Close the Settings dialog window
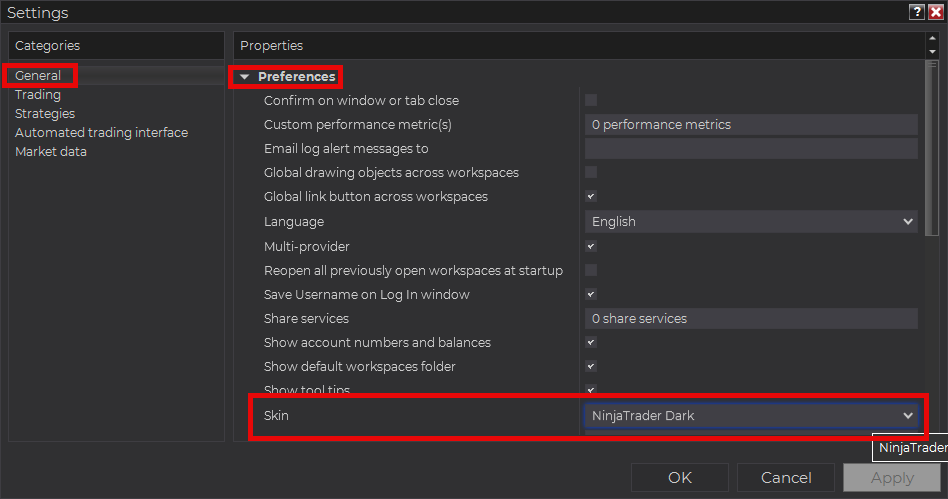The height and width of the screenshot is (499, 948). tap(935, 12)
